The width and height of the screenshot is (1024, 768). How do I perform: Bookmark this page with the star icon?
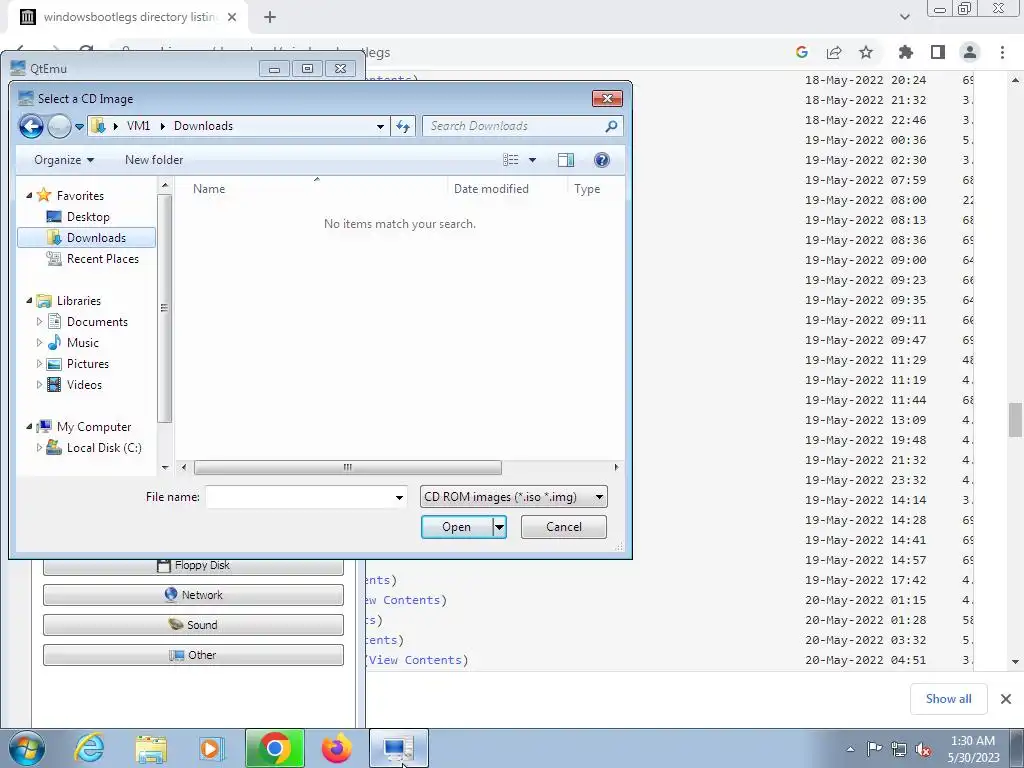point(866,52)
